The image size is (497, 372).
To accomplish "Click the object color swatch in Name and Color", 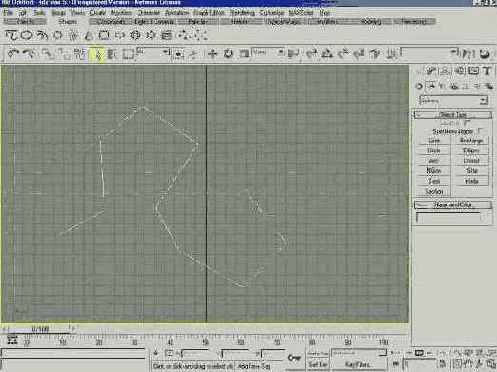I will (486, 218).
